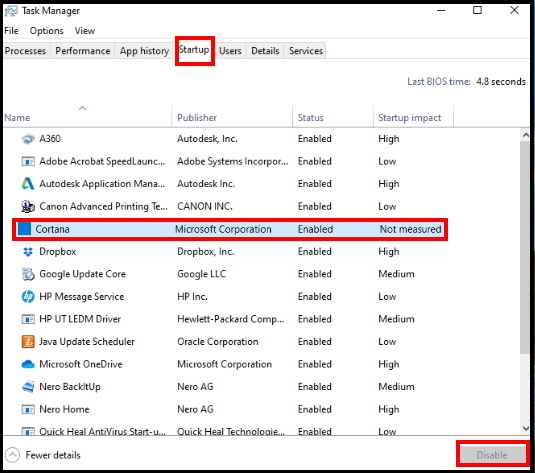535x473 pixels.
Task: Click Medium impact in Google Update Core row
Action: coord(396,274)
